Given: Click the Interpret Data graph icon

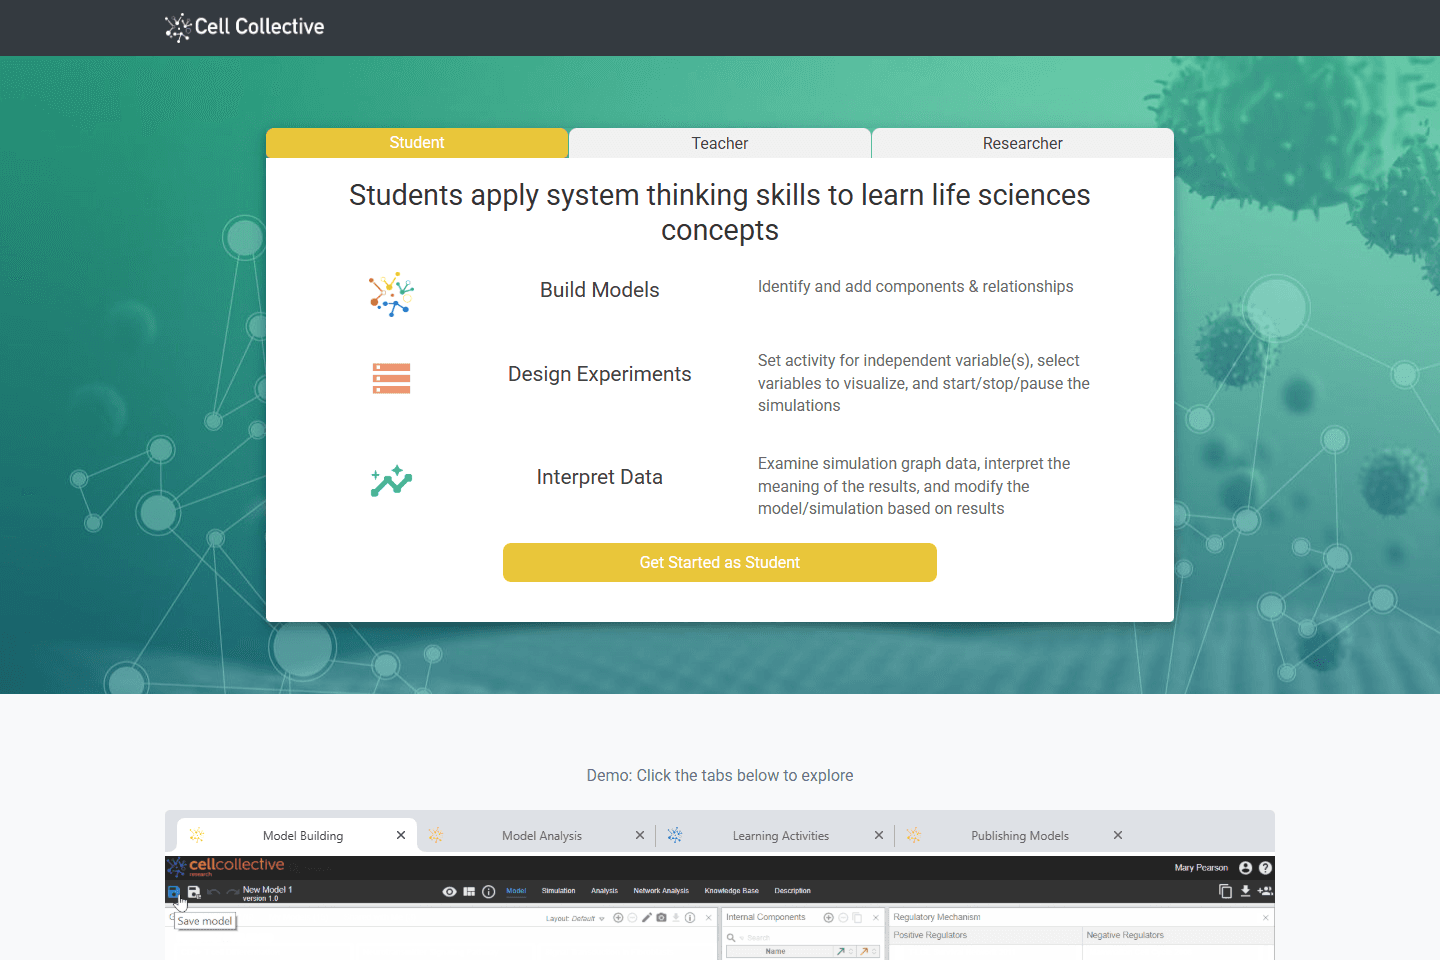Looking at the screenshot, I should 391,481.
